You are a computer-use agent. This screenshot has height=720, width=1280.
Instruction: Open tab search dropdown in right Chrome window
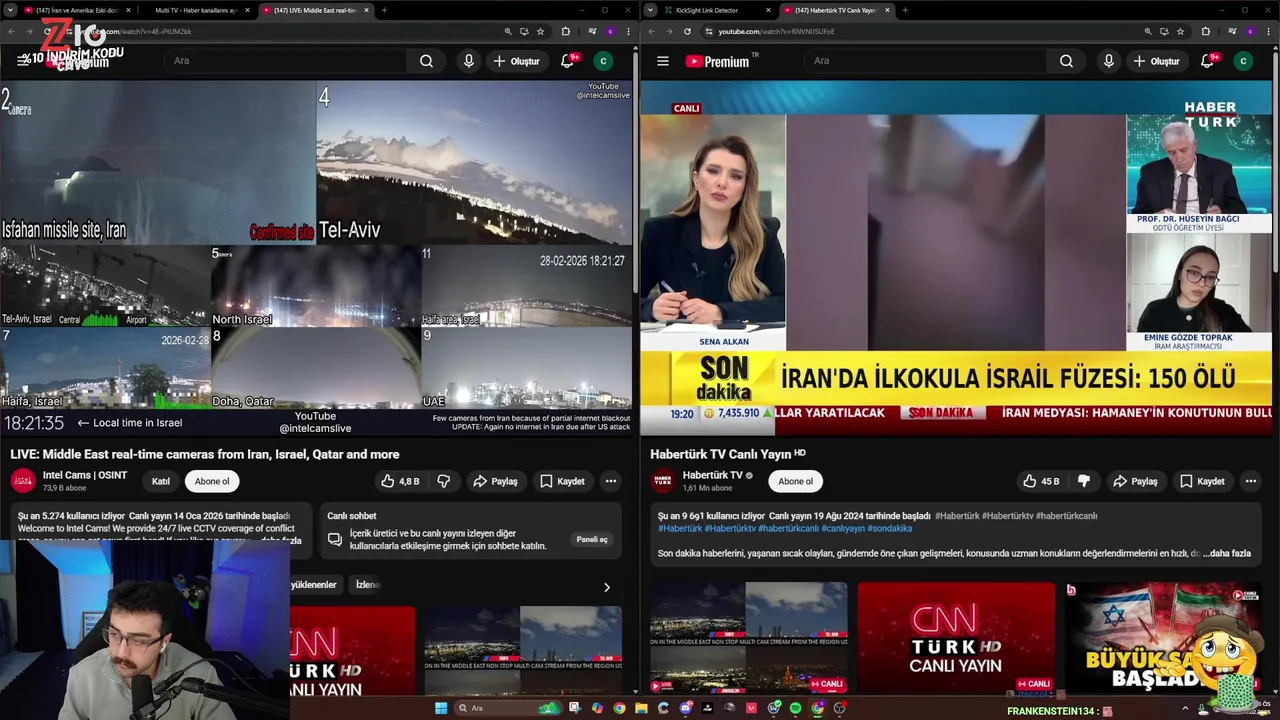pyautogui.click(x=651, y=10)
